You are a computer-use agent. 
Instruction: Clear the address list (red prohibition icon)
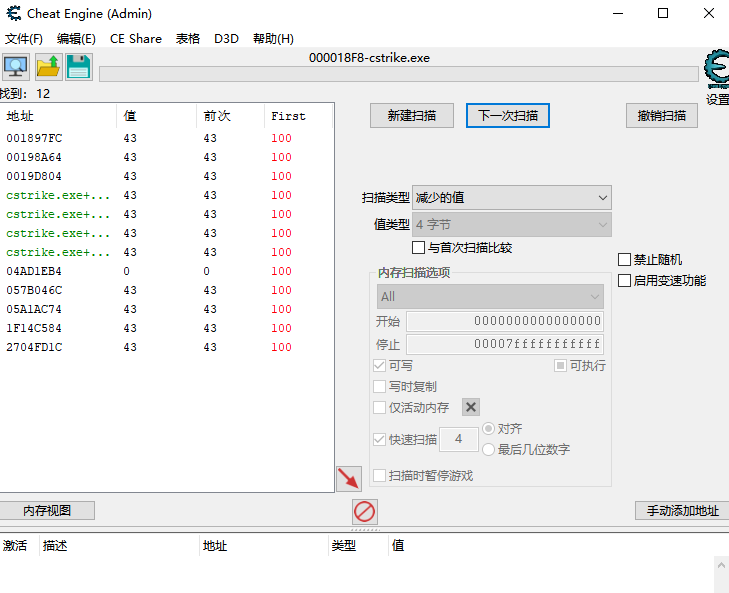point(364,512)
